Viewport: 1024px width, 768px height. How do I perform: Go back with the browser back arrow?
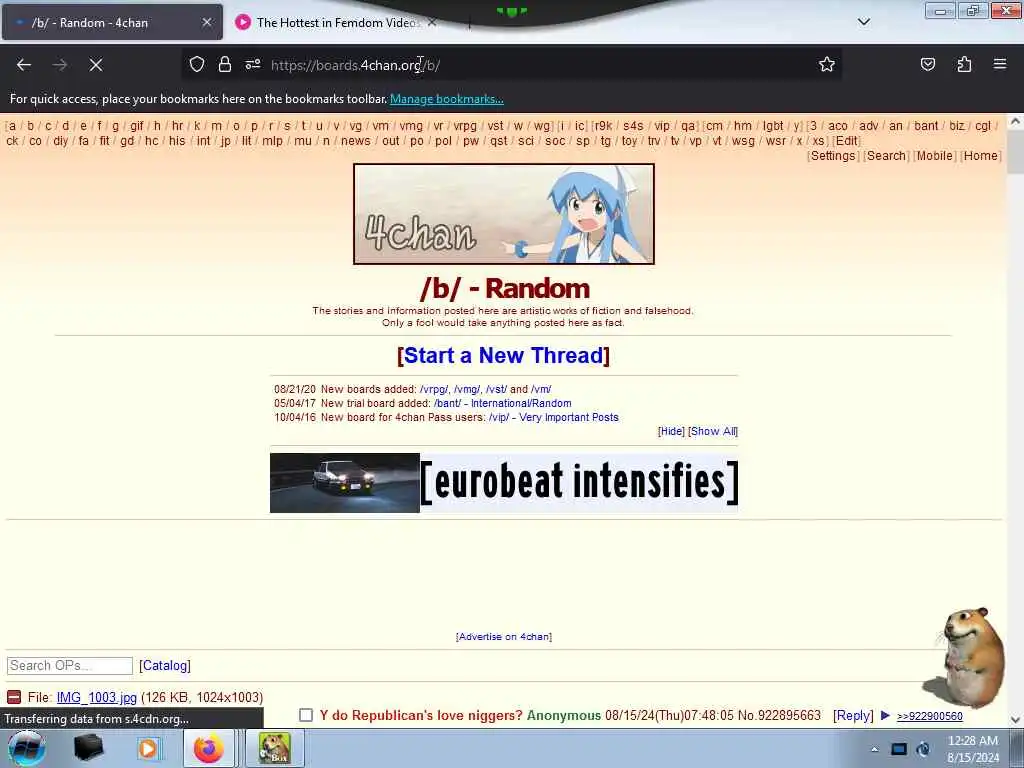[x=24, y=65]
